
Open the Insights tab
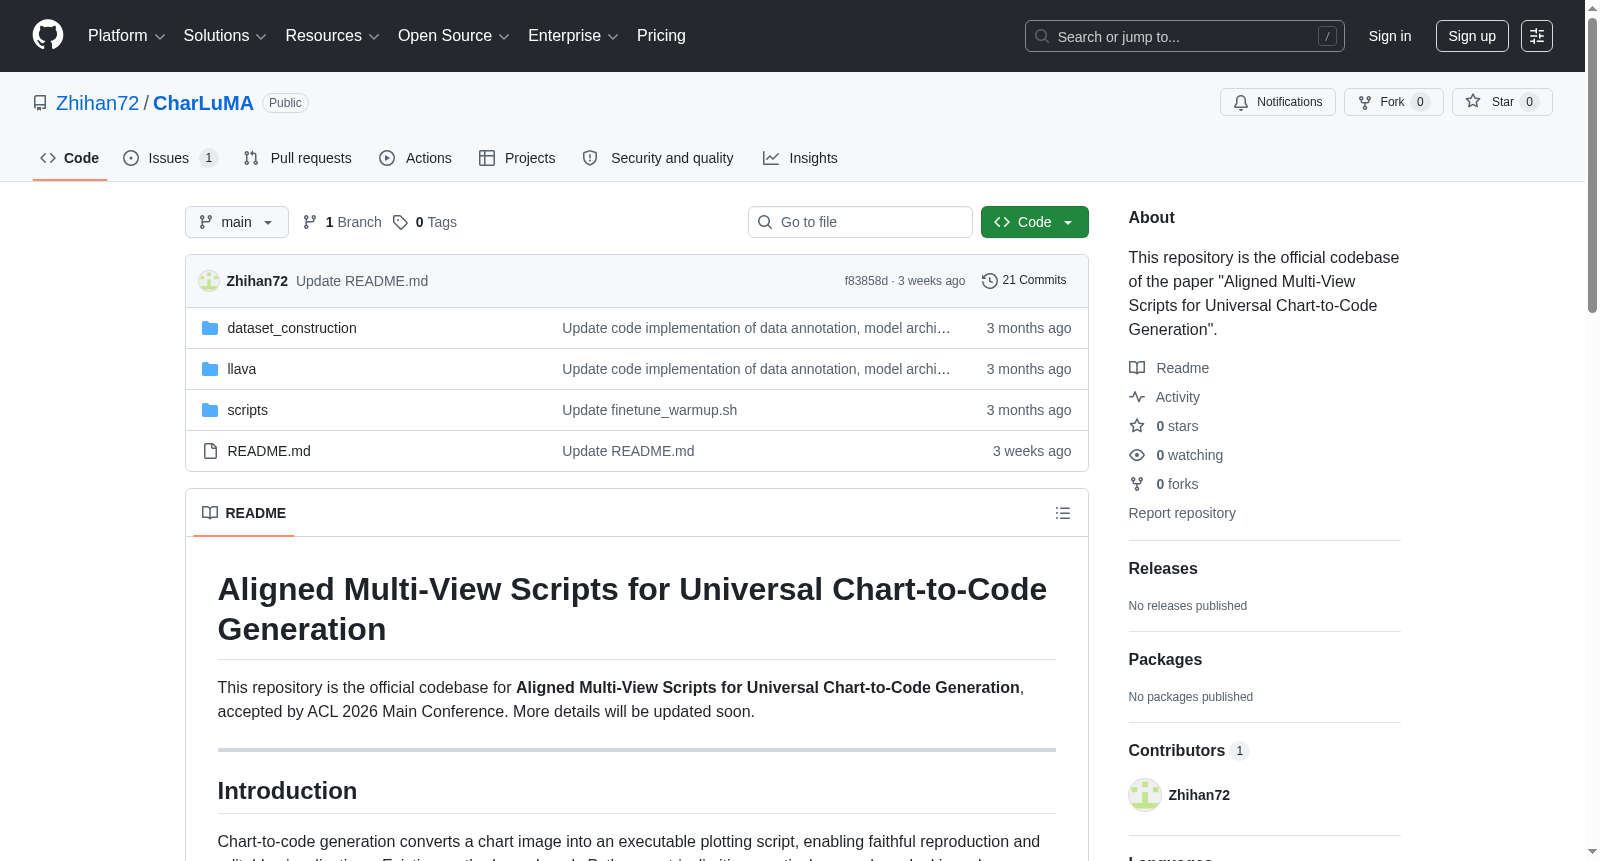tap(800, 158)
